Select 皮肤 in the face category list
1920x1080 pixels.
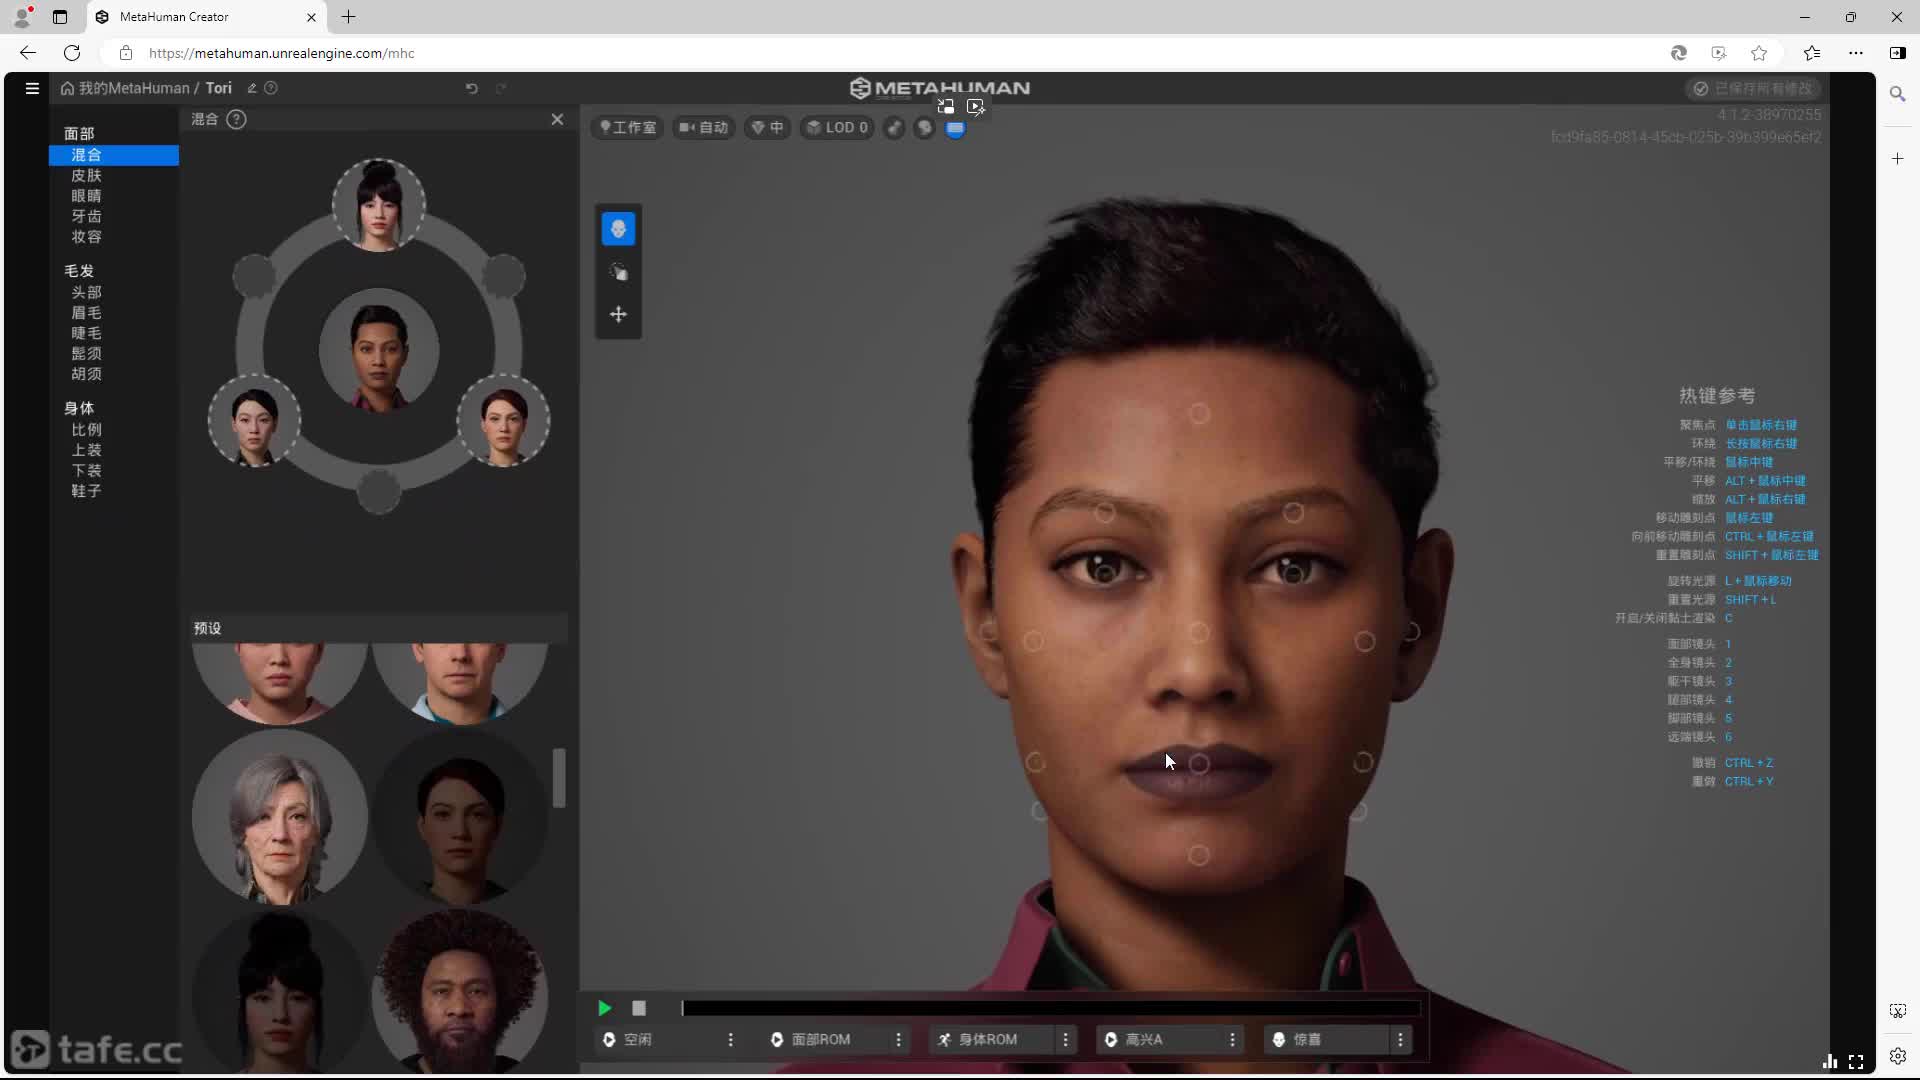pyautogui.click(x=86, y=176)
